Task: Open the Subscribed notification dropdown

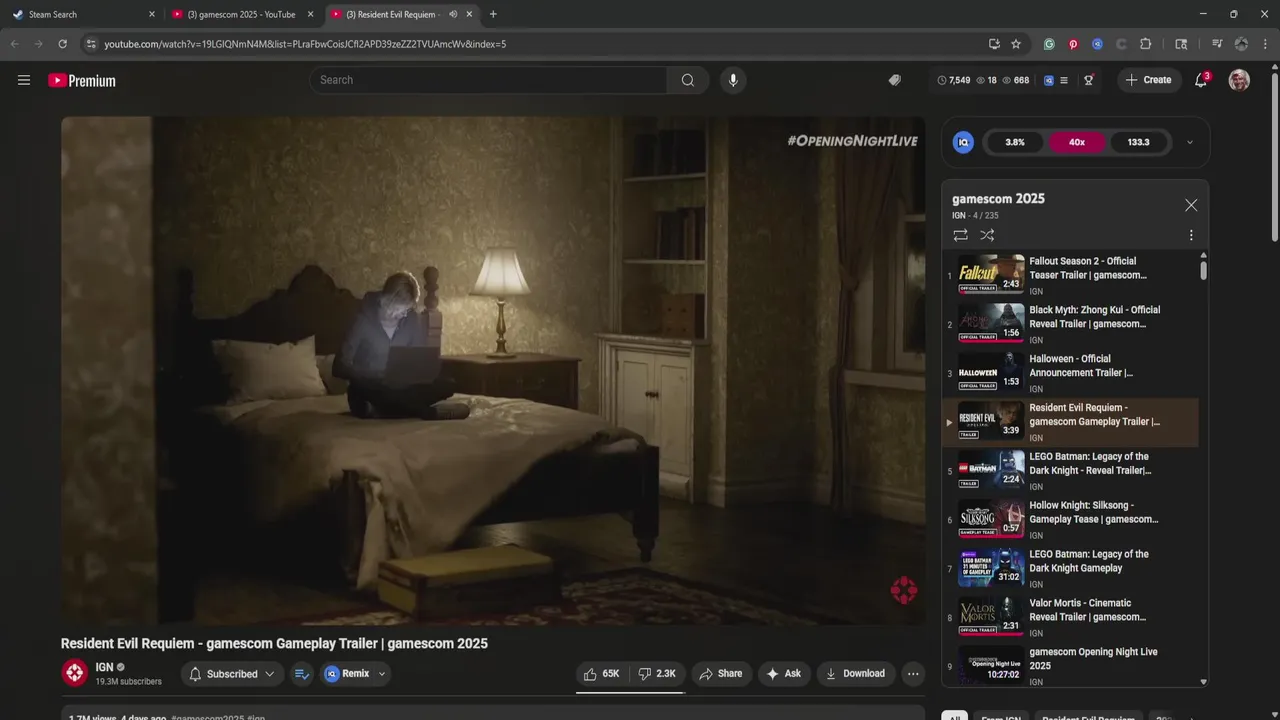Action: click(x=232, y=674)
